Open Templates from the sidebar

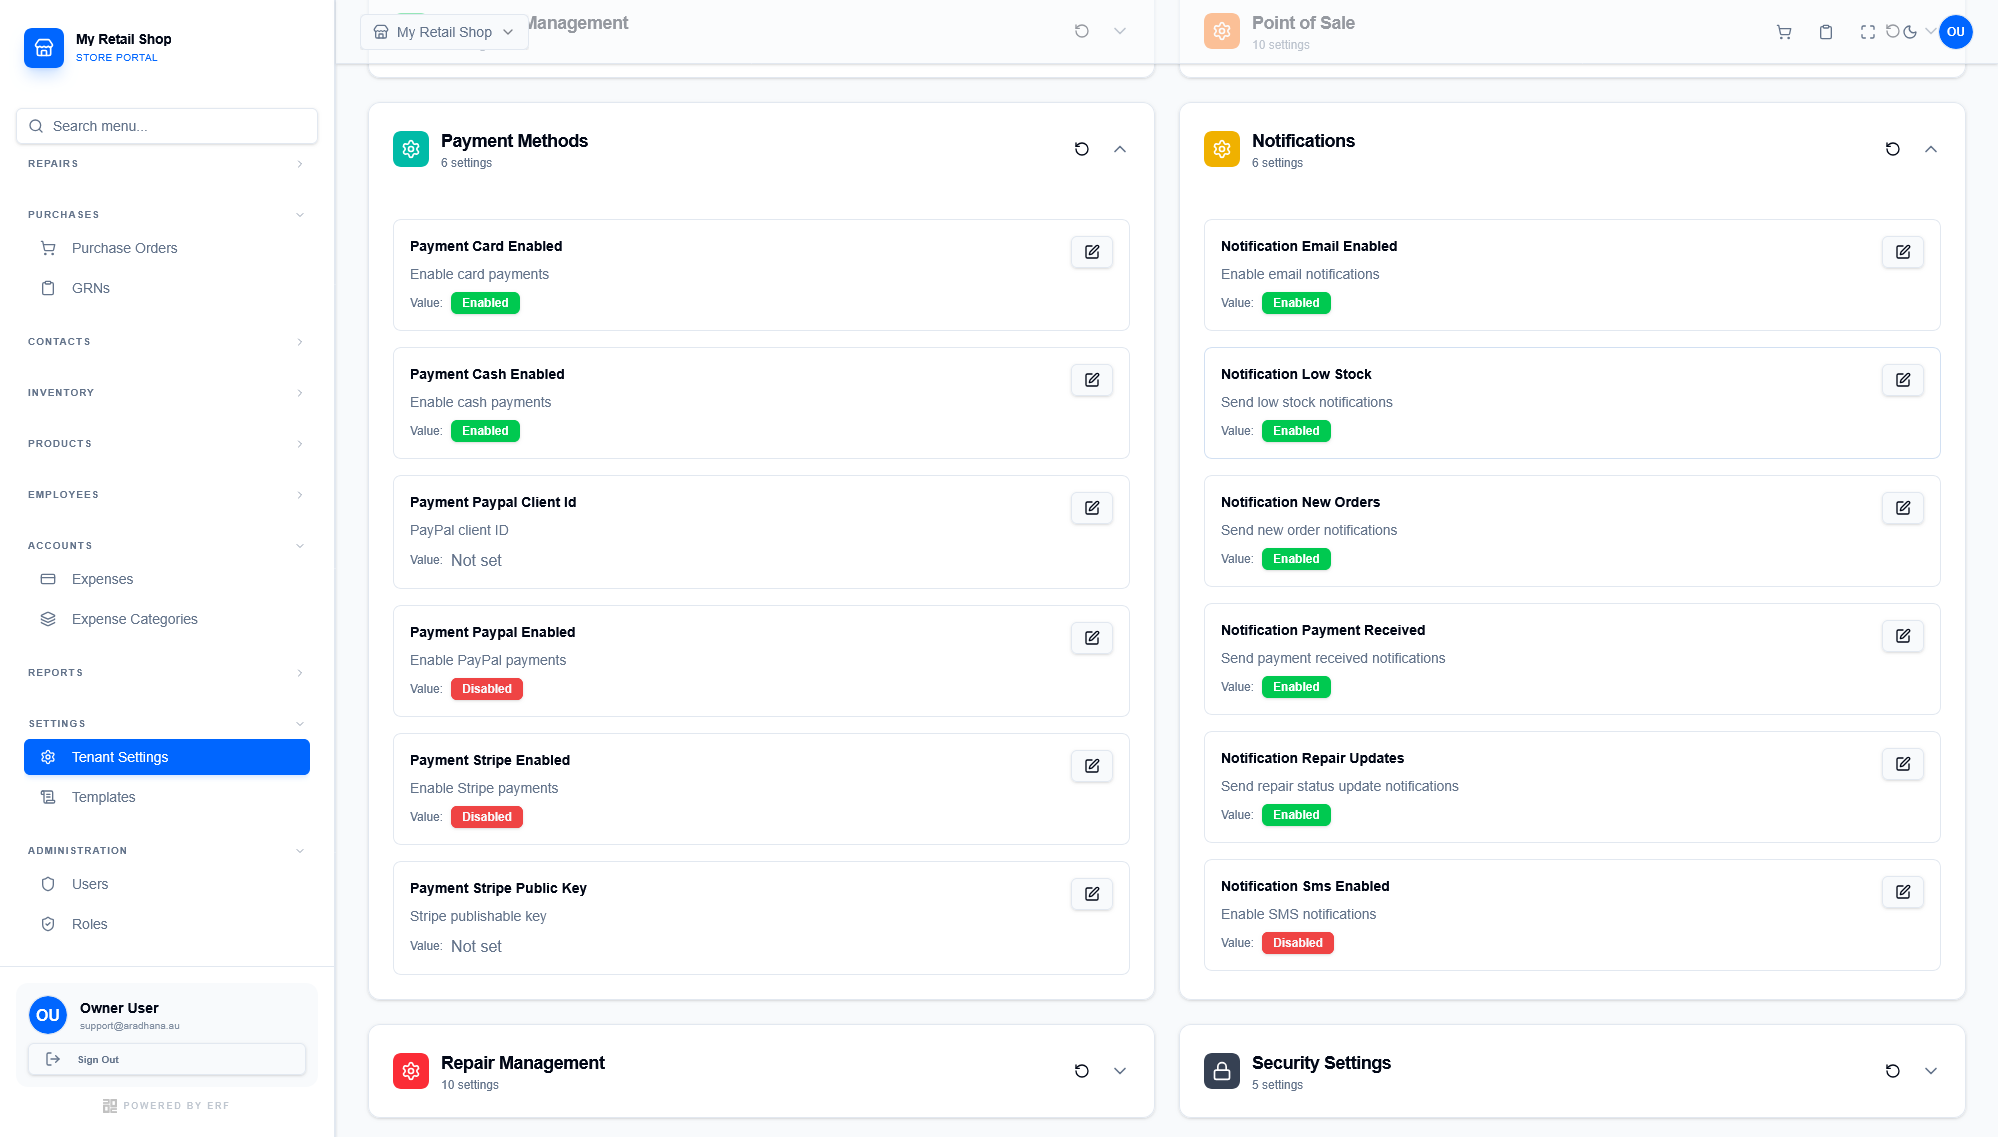[167, 797]
